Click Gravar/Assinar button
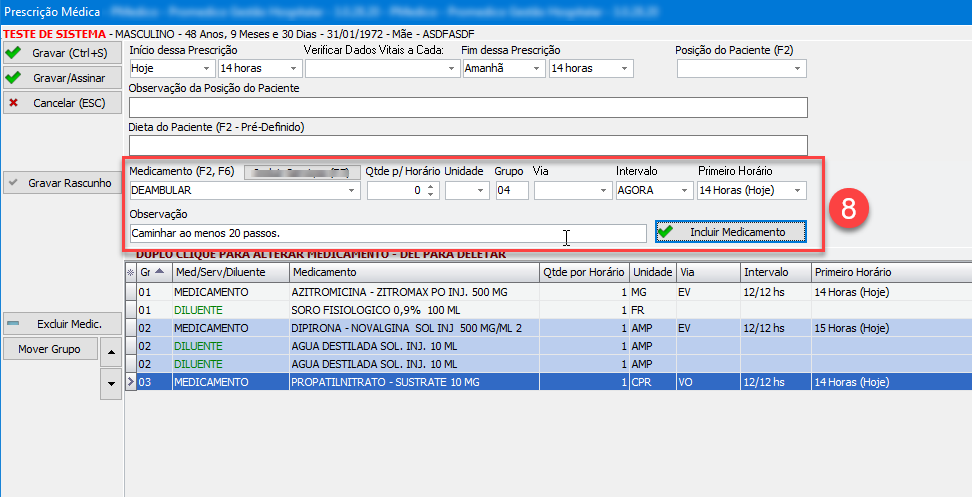Image resolution: width=972 pixels, height=497 pixels. 62,77
